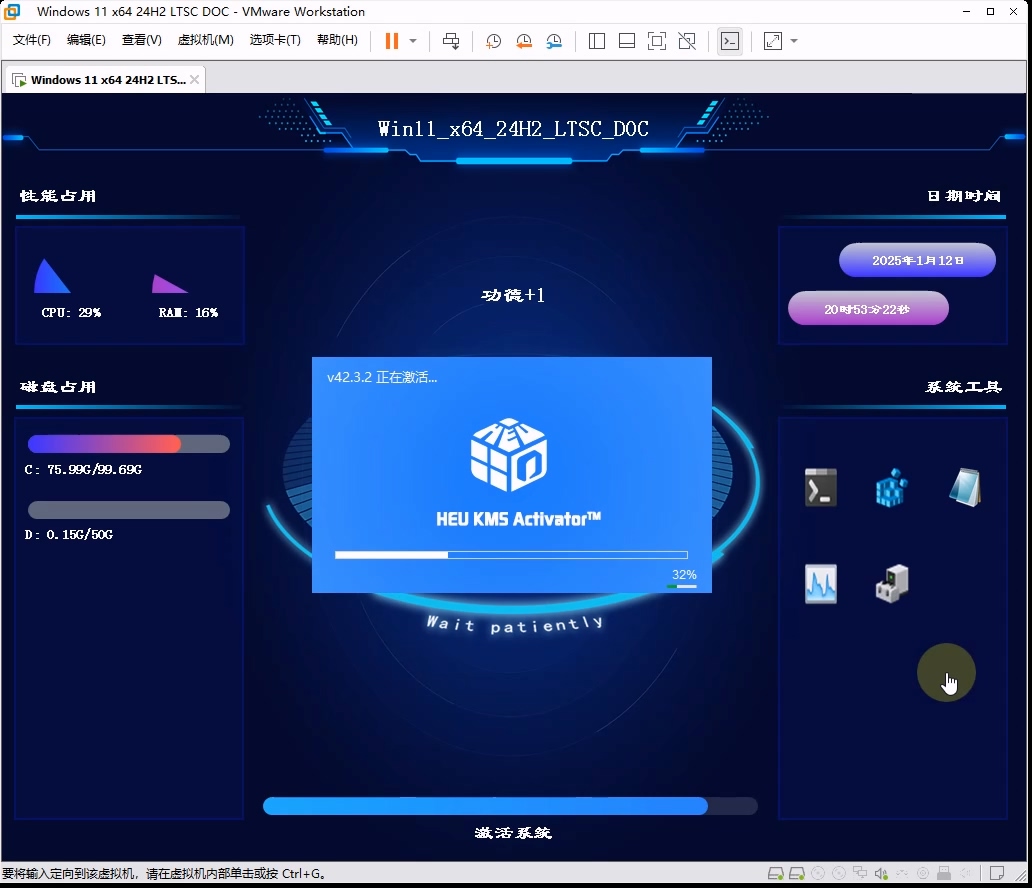Image resolution: width=1032 pixels, height=888 pixels.
Task: Click the 2025年1月12日 date pill
Action: point(917,260)
